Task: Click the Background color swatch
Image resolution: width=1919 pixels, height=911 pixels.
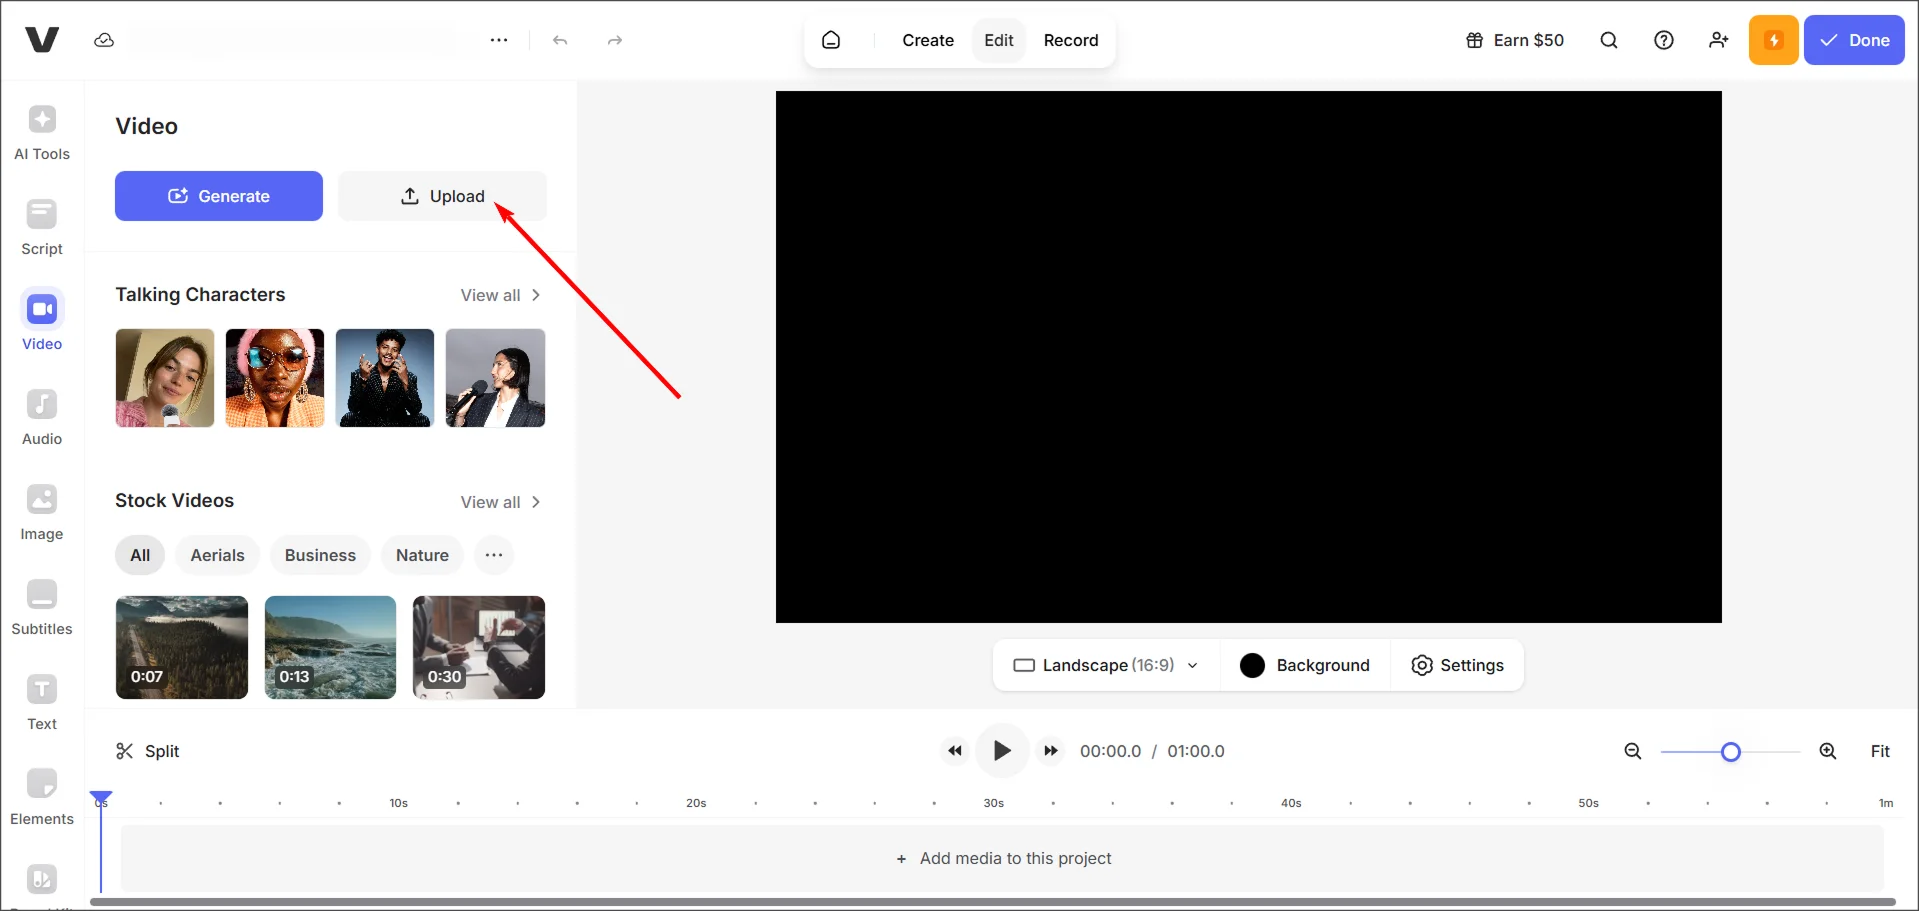Action: (x=1252, y=665)
